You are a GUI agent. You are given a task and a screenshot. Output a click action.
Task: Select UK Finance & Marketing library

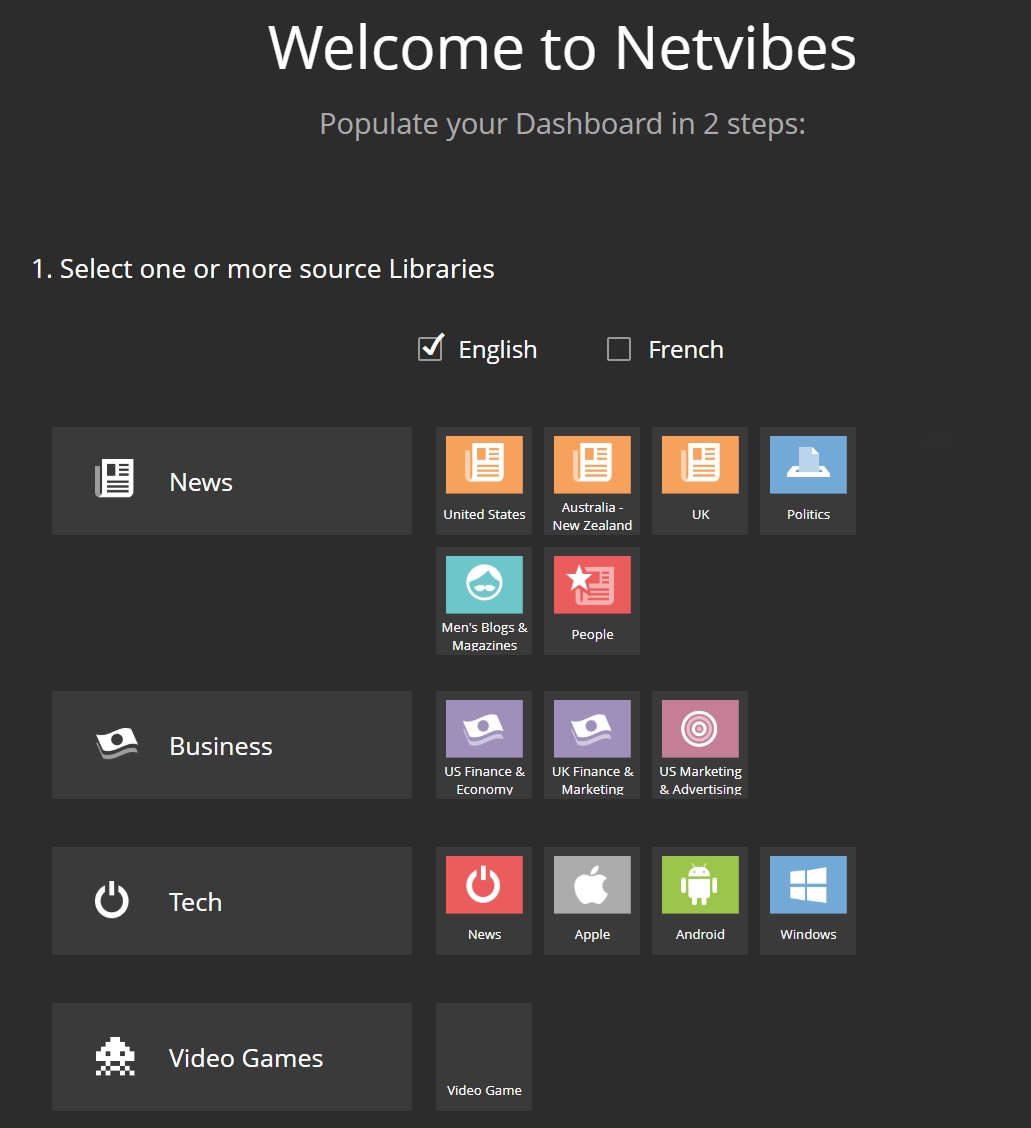click(592, 745)
